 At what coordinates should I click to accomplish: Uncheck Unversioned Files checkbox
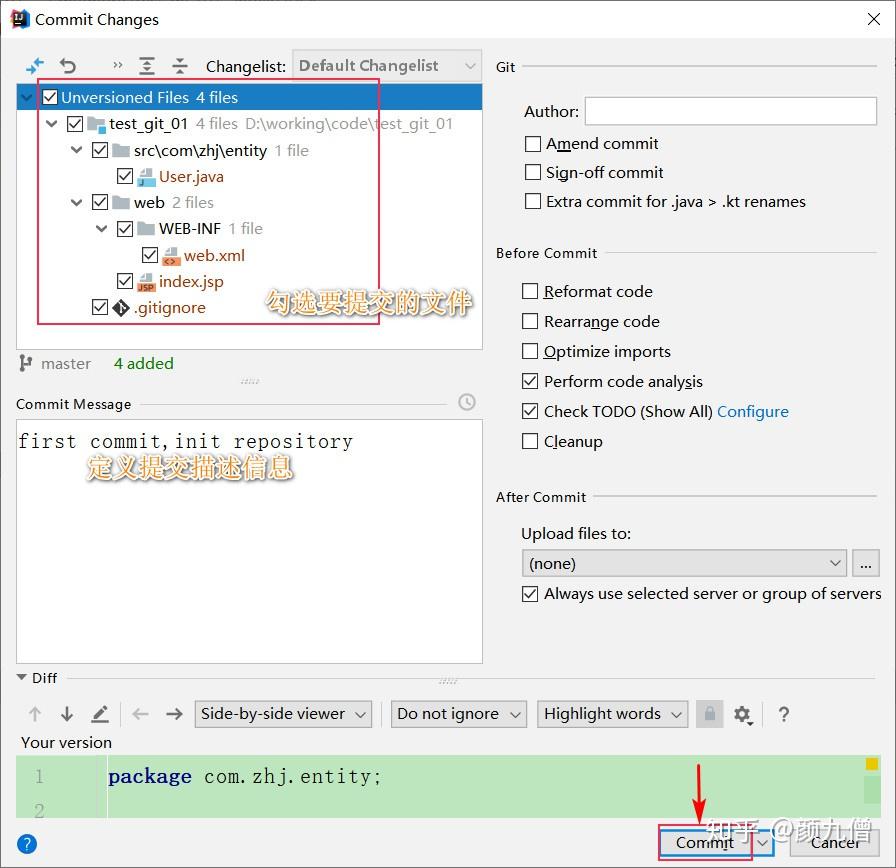click(x=50, y=97)
